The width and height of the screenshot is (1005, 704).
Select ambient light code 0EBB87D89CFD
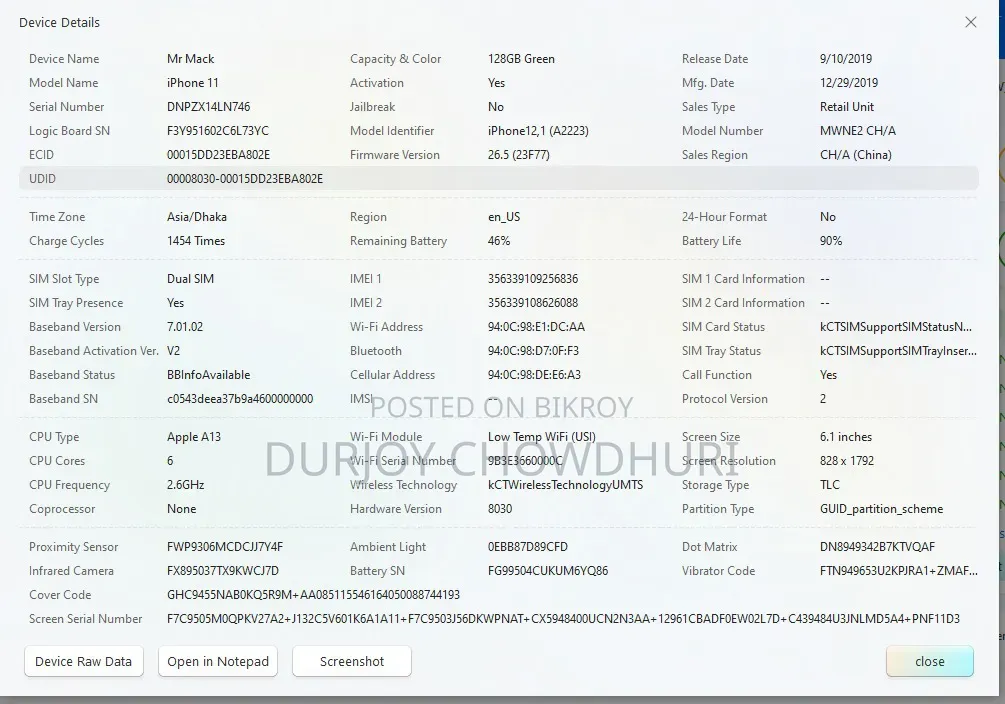click(x=527, y=547)
